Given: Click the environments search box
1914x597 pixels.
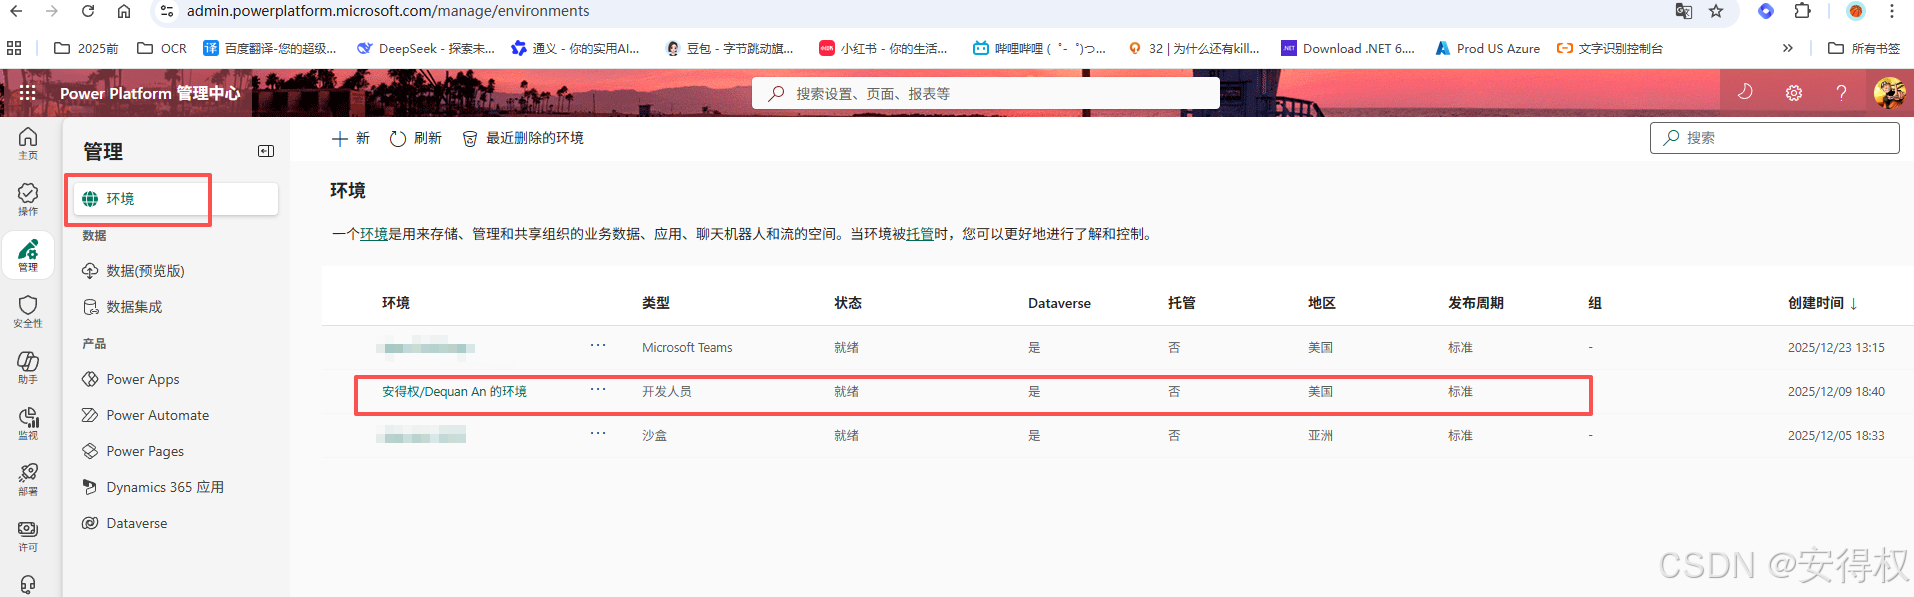Looking at the screenshot, I should click(1774, 138).
